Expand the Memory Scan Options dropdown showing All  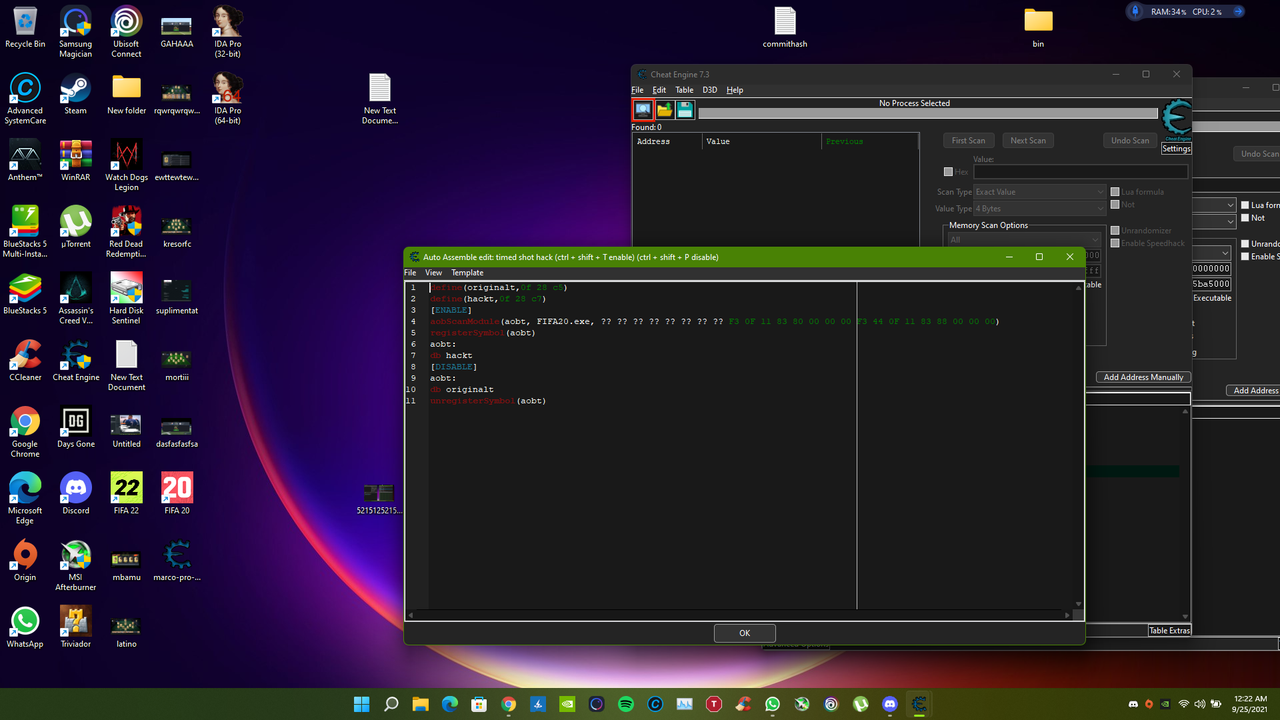pos(1023,240)
